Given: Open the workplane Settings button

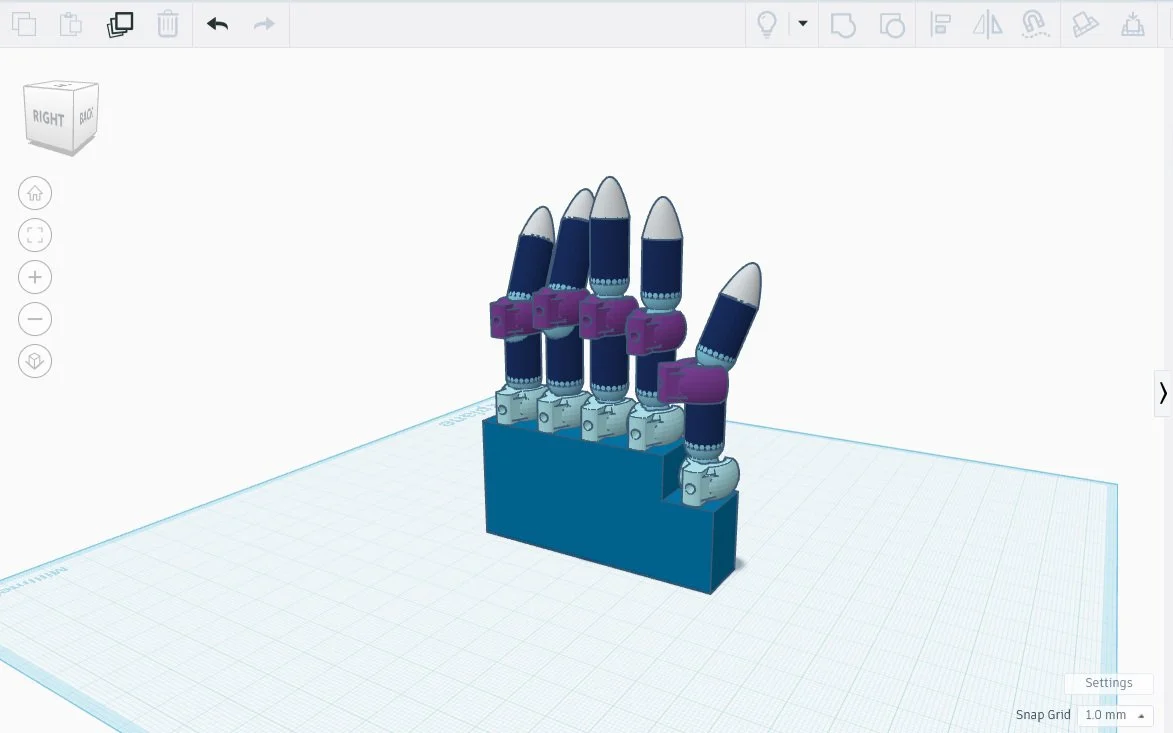Looking at the screenshot, I should 1109,683.
